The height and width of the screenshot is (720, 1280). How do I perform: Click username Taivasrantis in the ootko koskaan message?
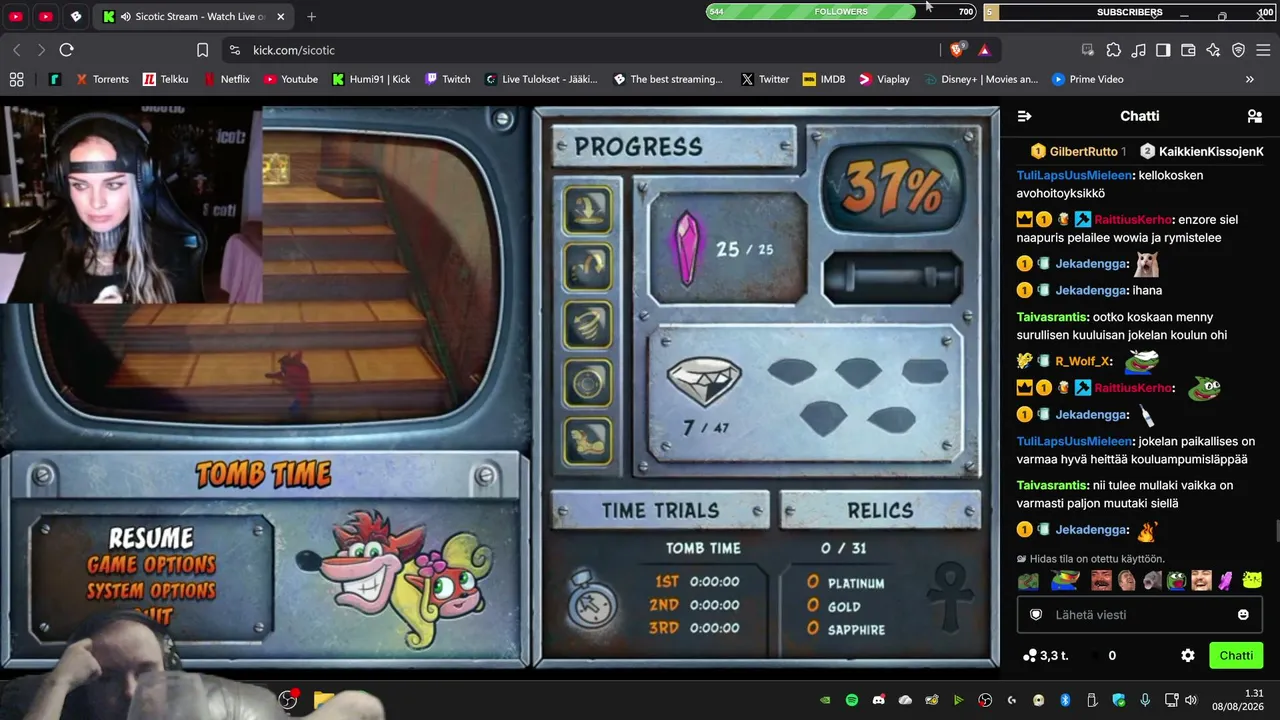[x=1051, y=317]
